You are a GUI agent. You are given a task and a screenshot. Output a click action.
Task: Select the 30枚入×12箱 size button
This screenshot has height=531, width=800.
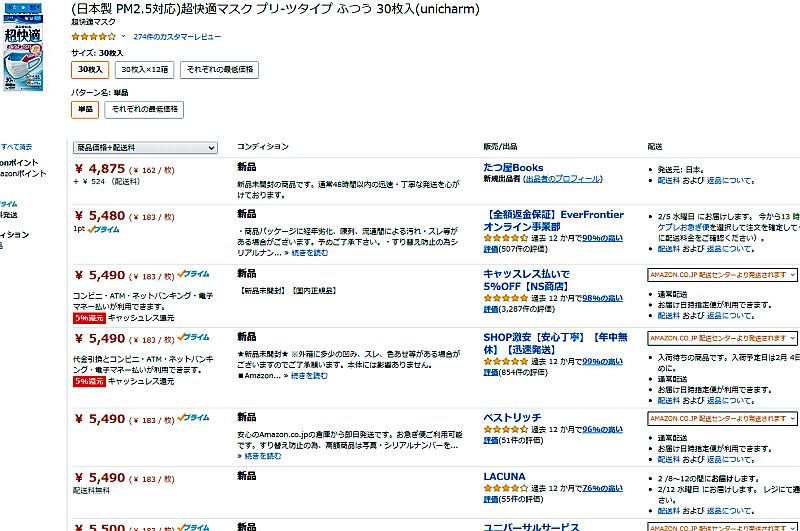(x=144, y=69)
